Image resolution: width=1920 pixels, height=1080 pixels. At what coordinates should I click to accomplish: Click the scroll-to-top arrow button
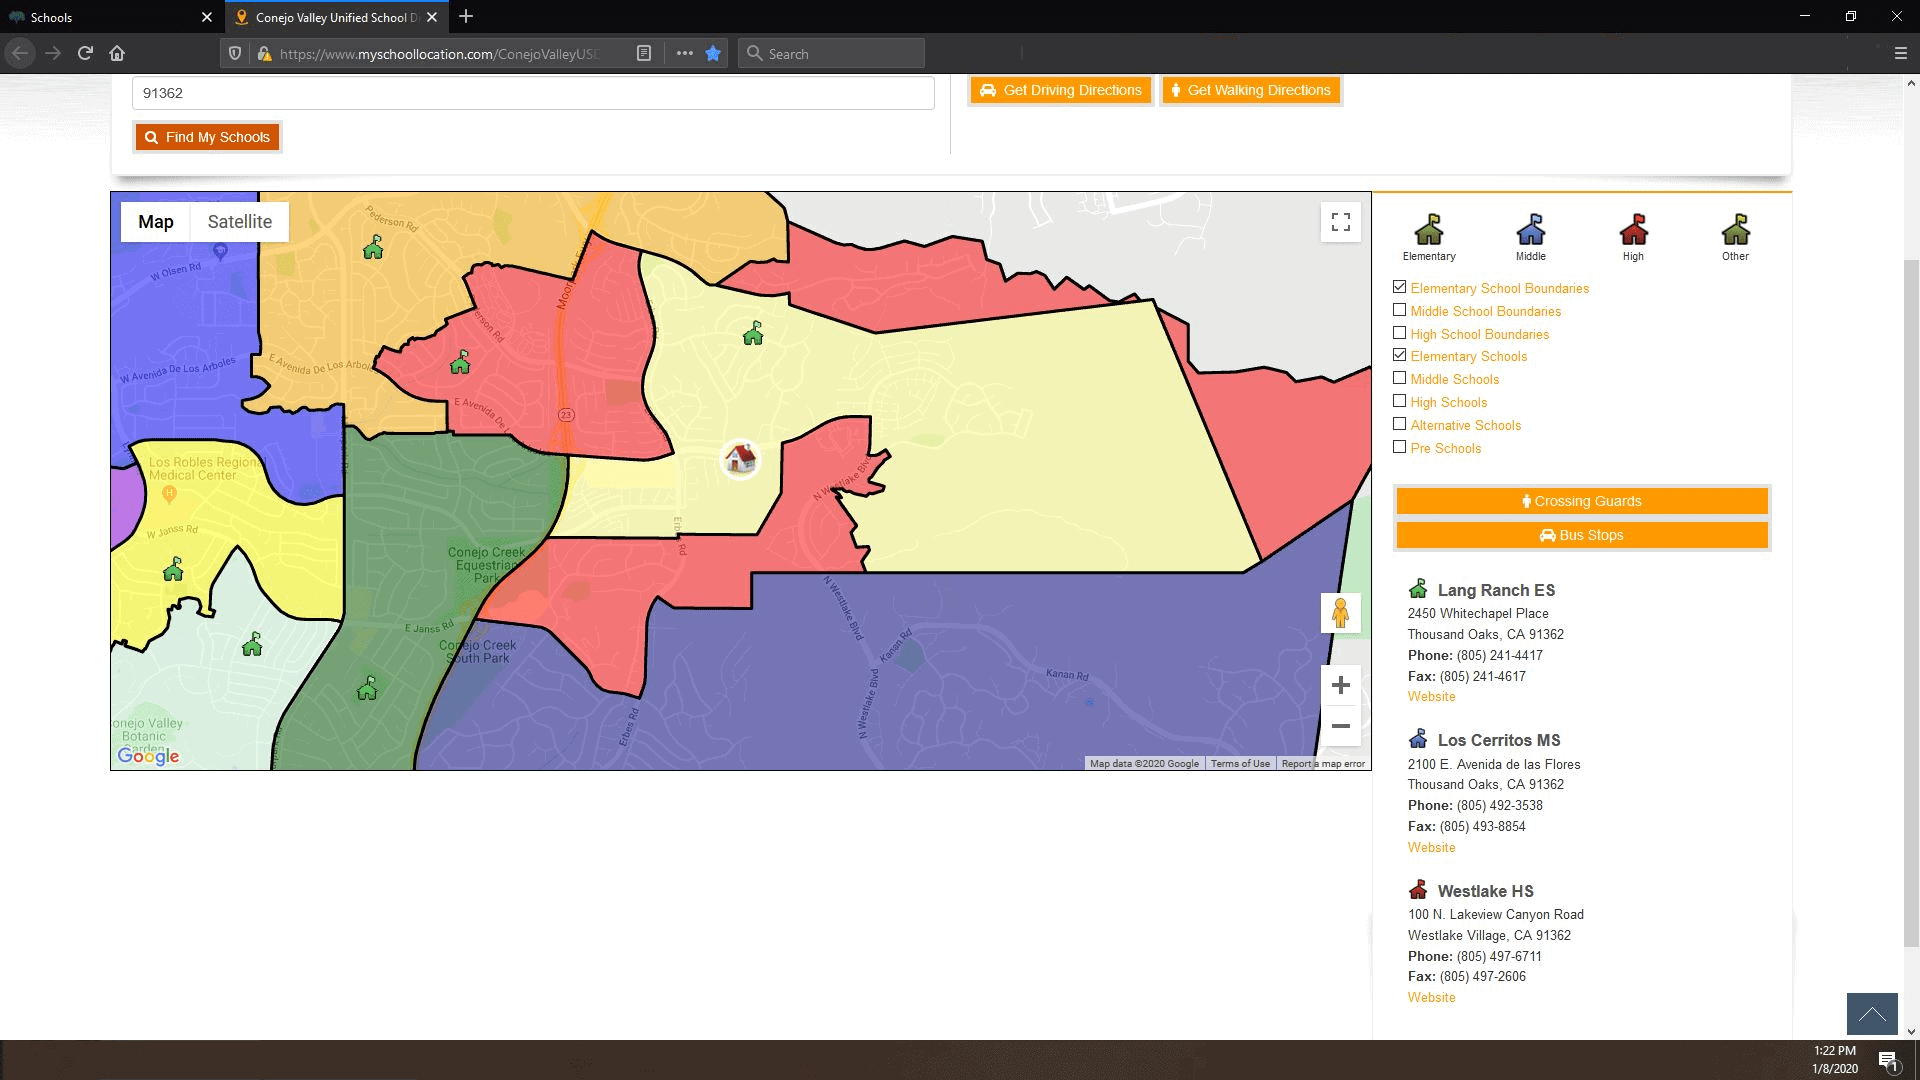[x=1871, y=1014]
